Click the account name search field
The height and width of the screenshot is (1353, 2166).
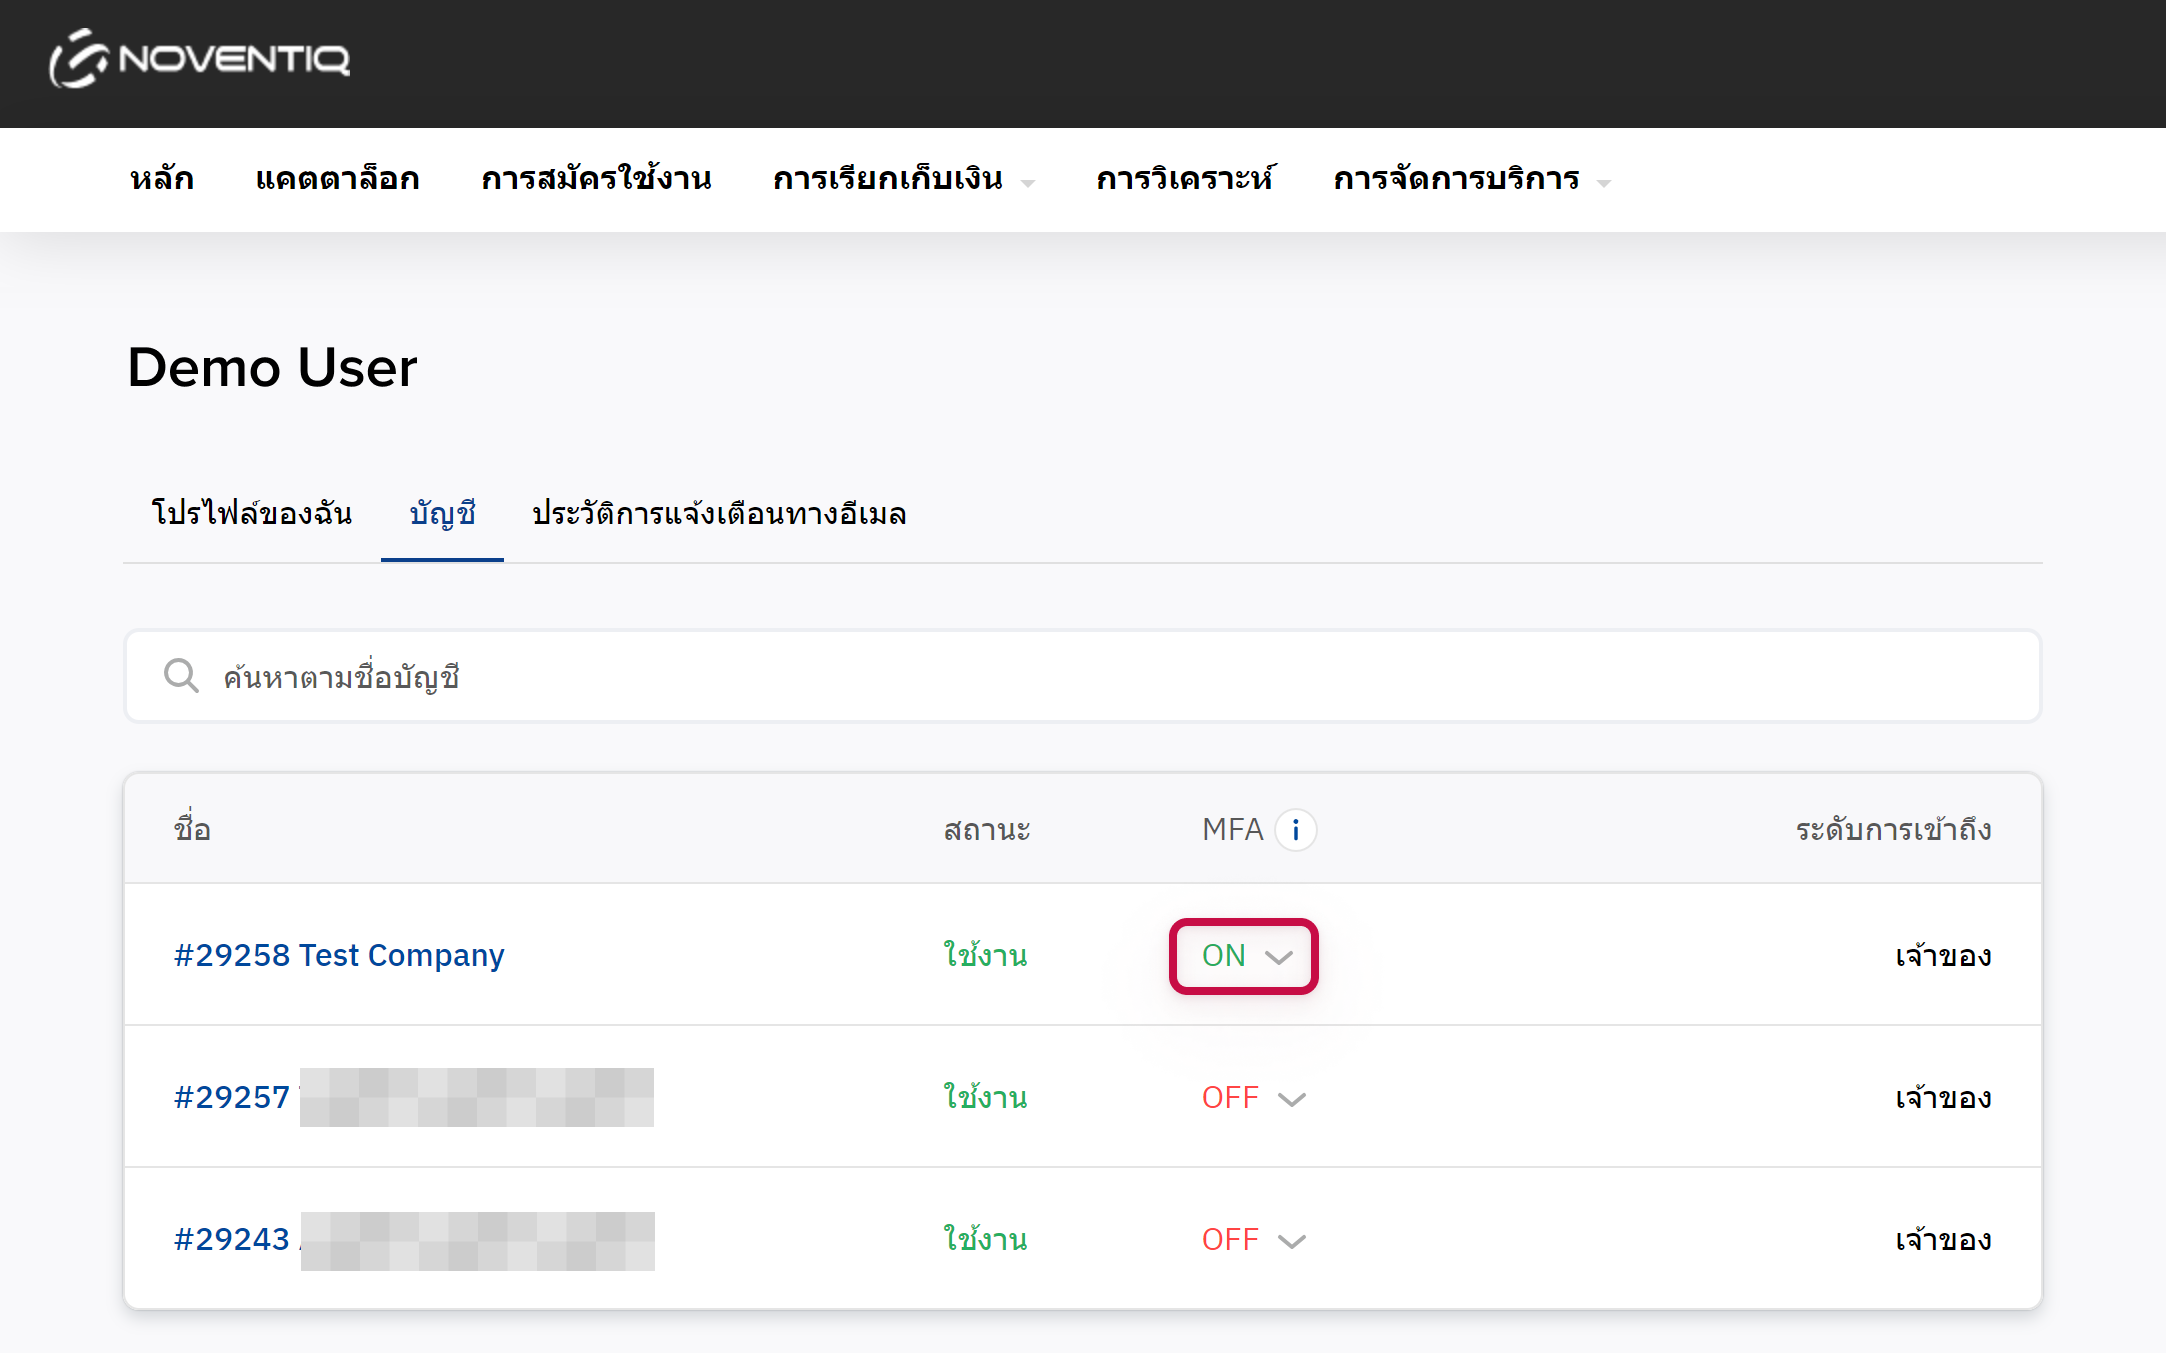1100,677
